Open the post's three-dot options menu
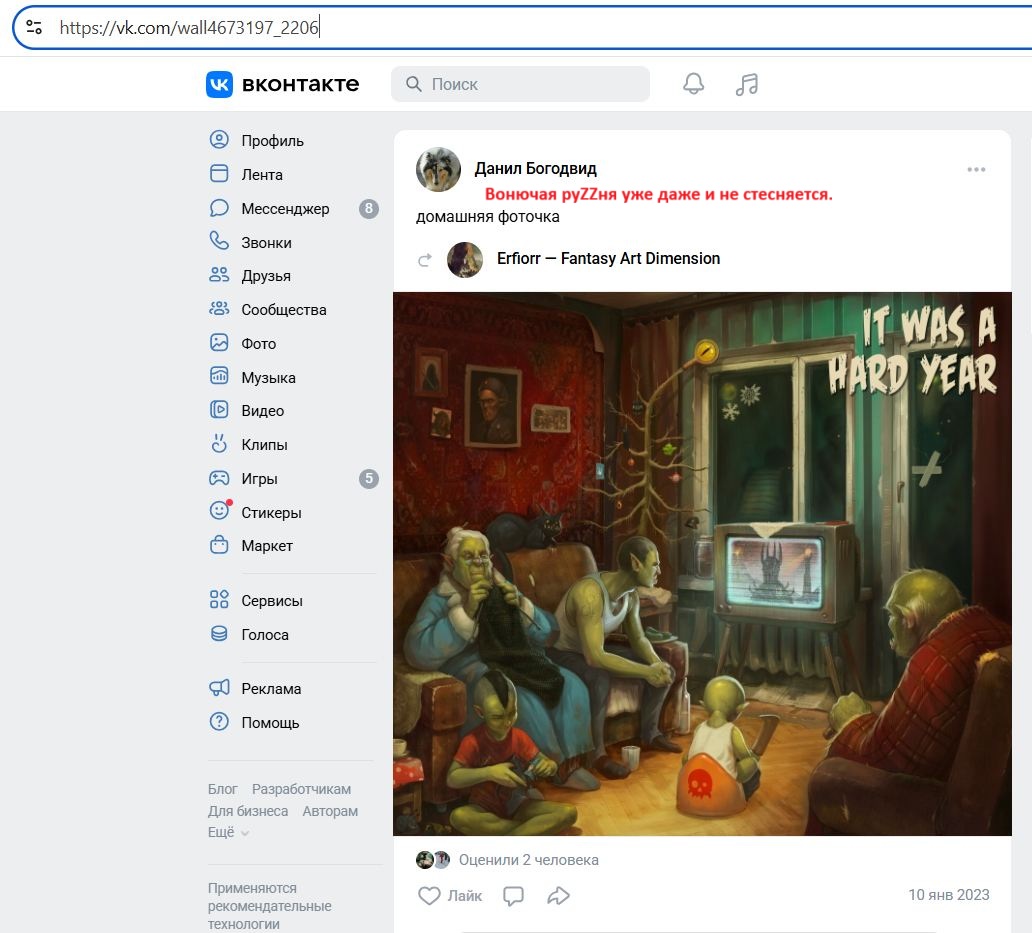Image resolution: width=1032 pixels, height=933 pixels. (x=976, y=170)
